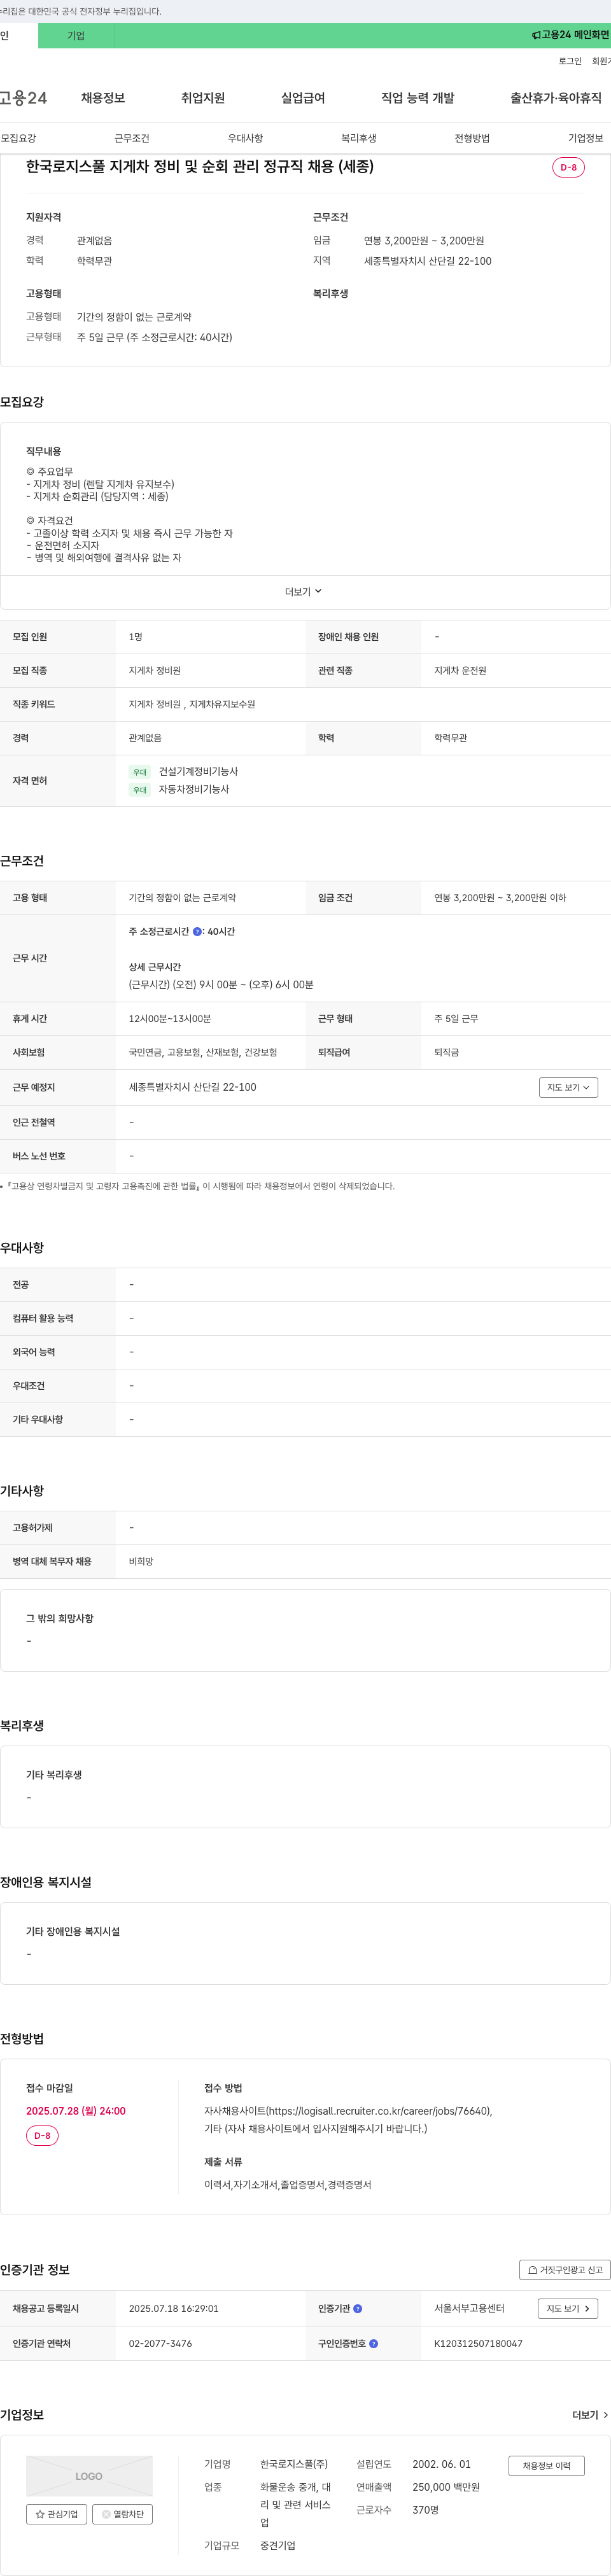Screen dimensions: 611x2576
Task: Click the 250,000 백만원 revenue value
Action: [446, 2487]
